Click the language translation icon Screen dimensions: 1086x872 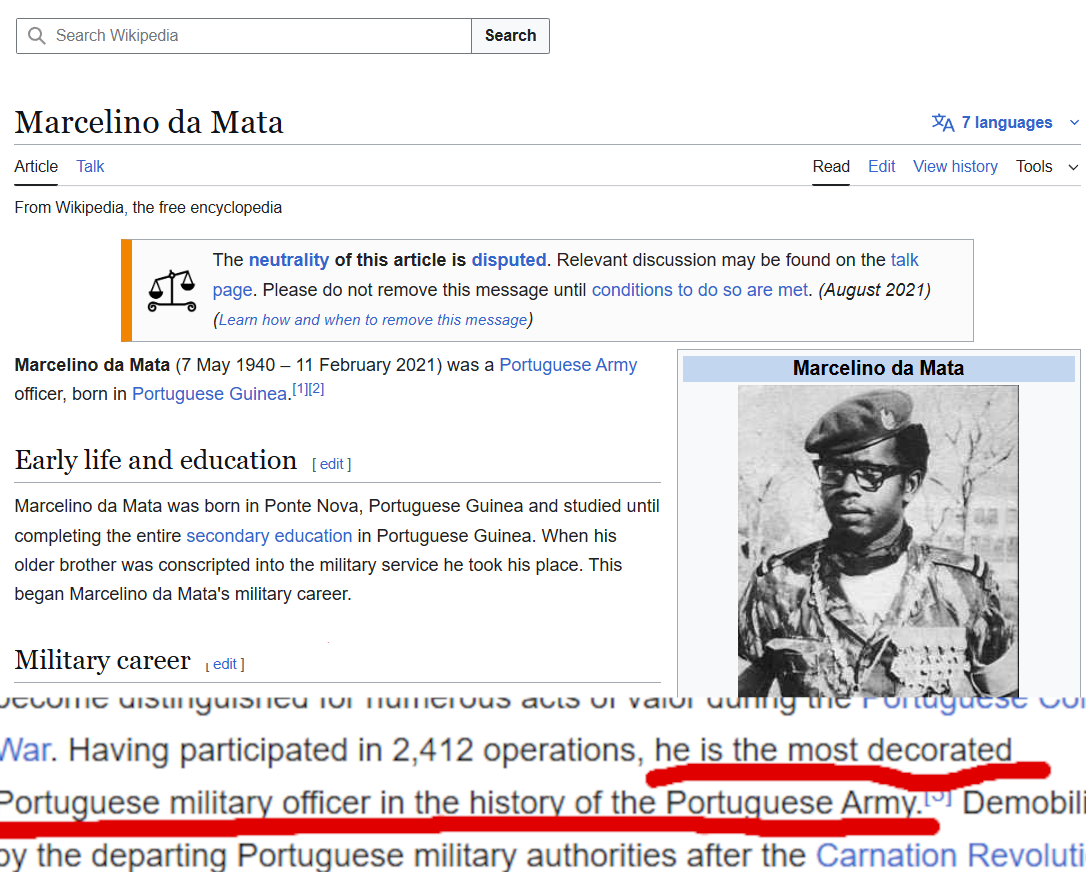pos(943,123)
